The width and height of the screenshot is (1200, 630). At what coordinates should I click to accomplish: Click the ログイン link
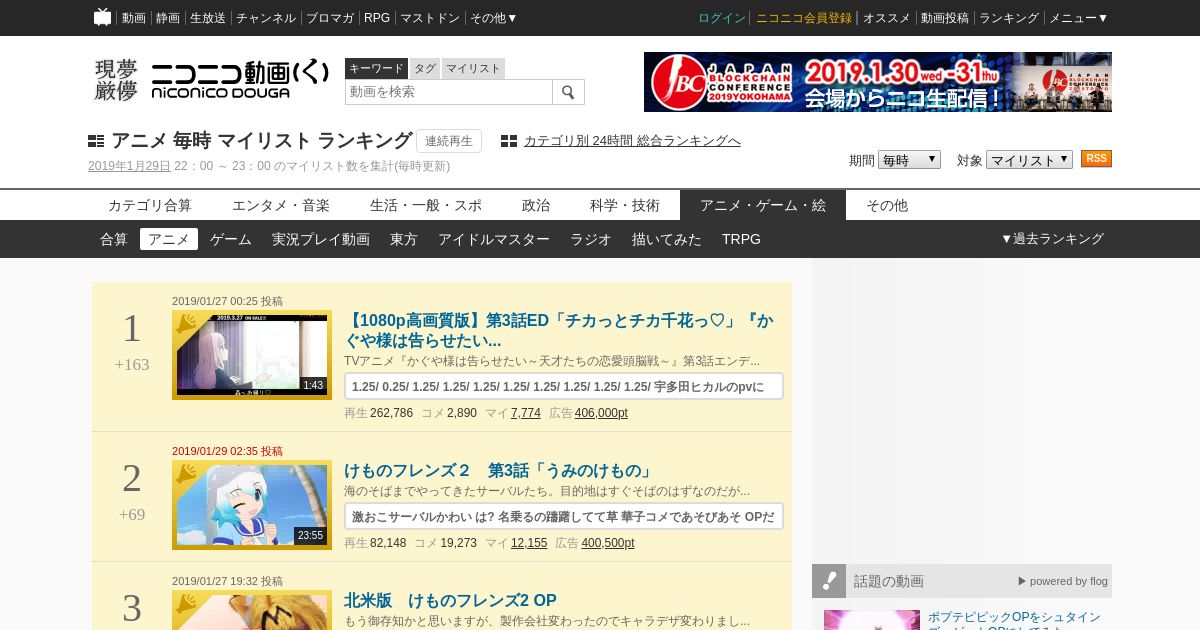click(722, 18)
